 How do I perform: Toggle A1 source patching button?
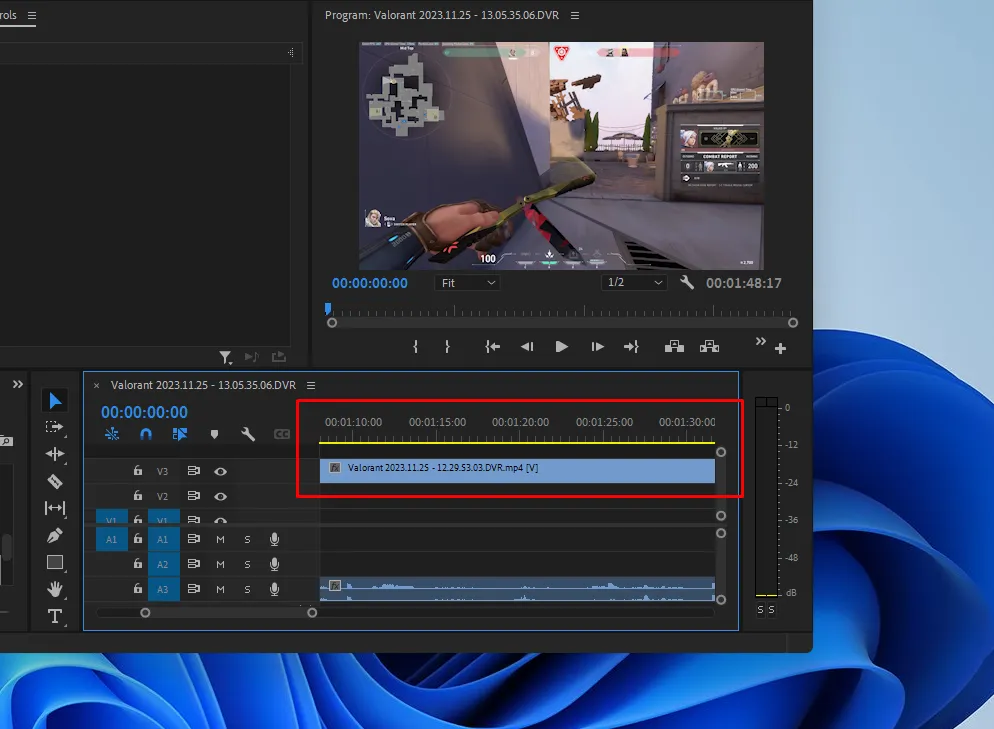pos(112,539)
